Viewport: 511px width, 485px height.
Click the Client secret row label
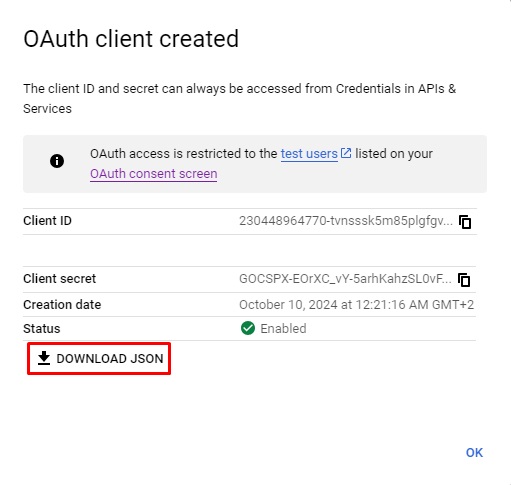(x=59, y=279)
